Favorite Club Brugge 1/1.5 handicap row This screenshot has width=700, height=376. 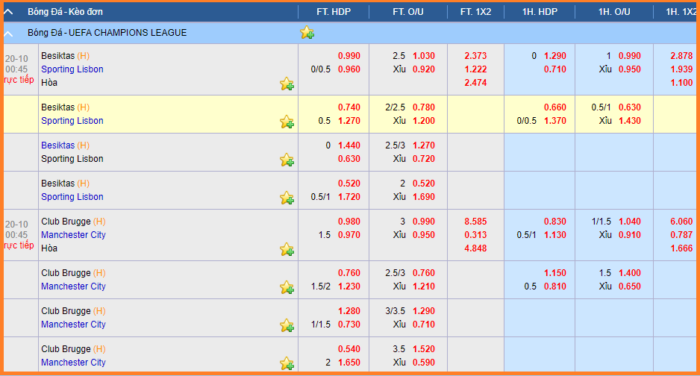pos(287,325)
